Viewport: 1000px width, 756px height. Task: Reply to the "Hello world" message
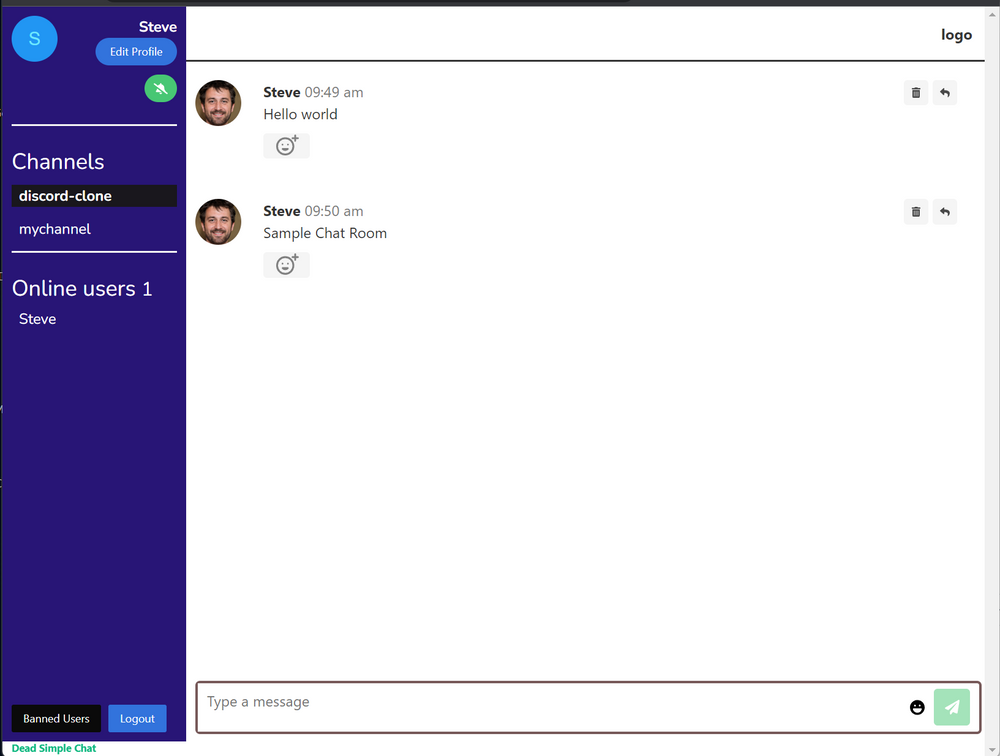point(944,92)
